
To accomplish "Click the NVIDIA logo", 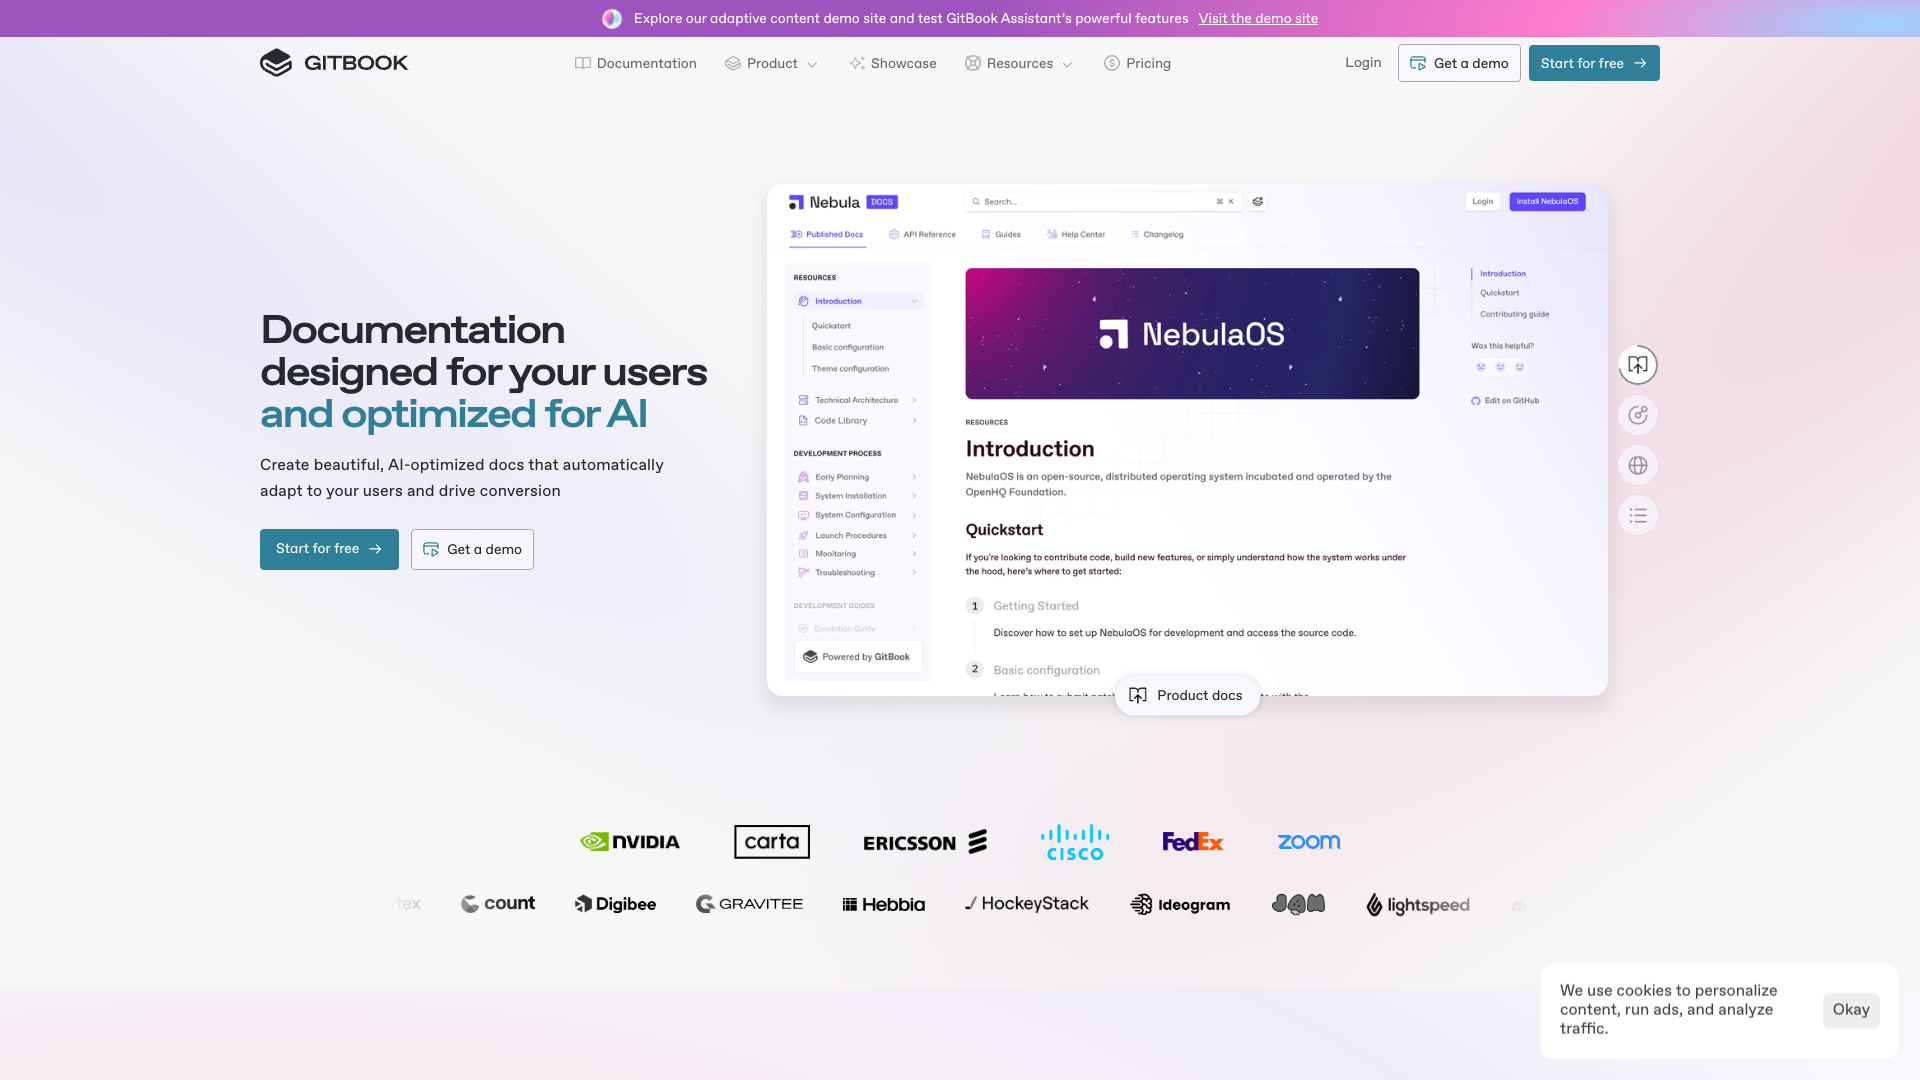I will [x=630, y=842].
